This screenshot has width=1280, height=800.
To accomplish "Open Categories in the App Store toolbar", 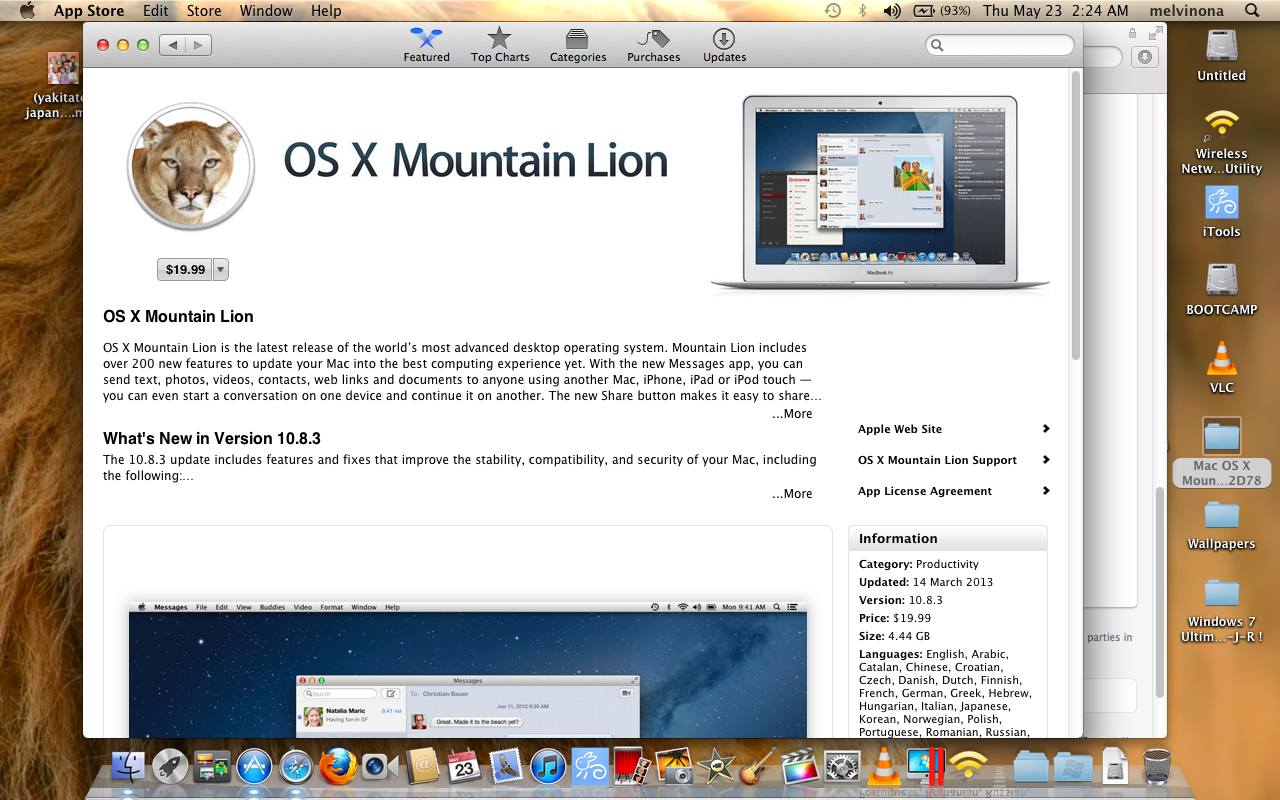I will pos(578,45).
